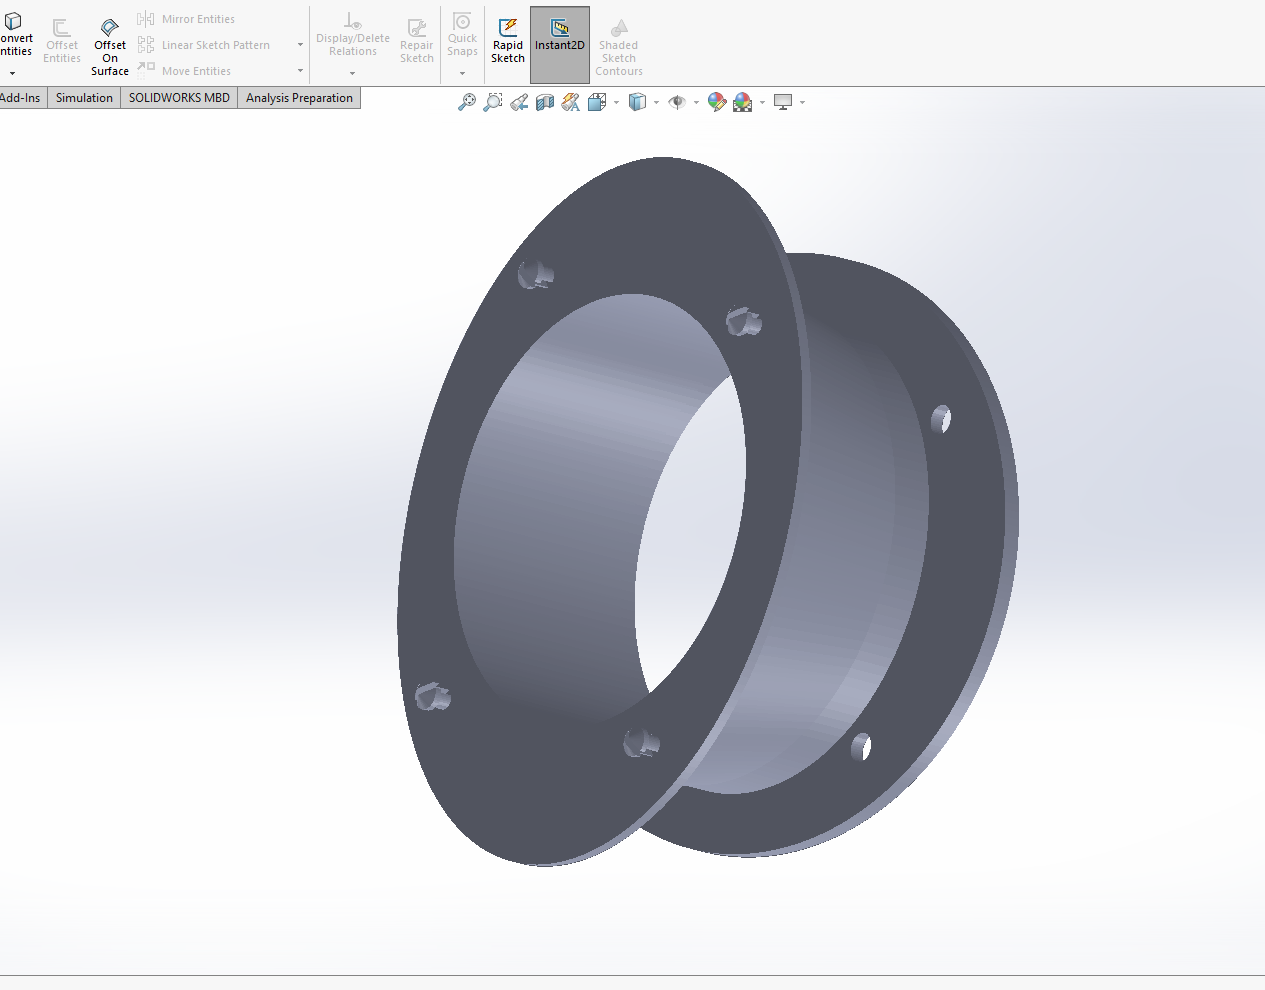Viewport: 1265px width, 990px height.
Task: Select the Zoom to Area tool
Action: click(x=493, y=102)
